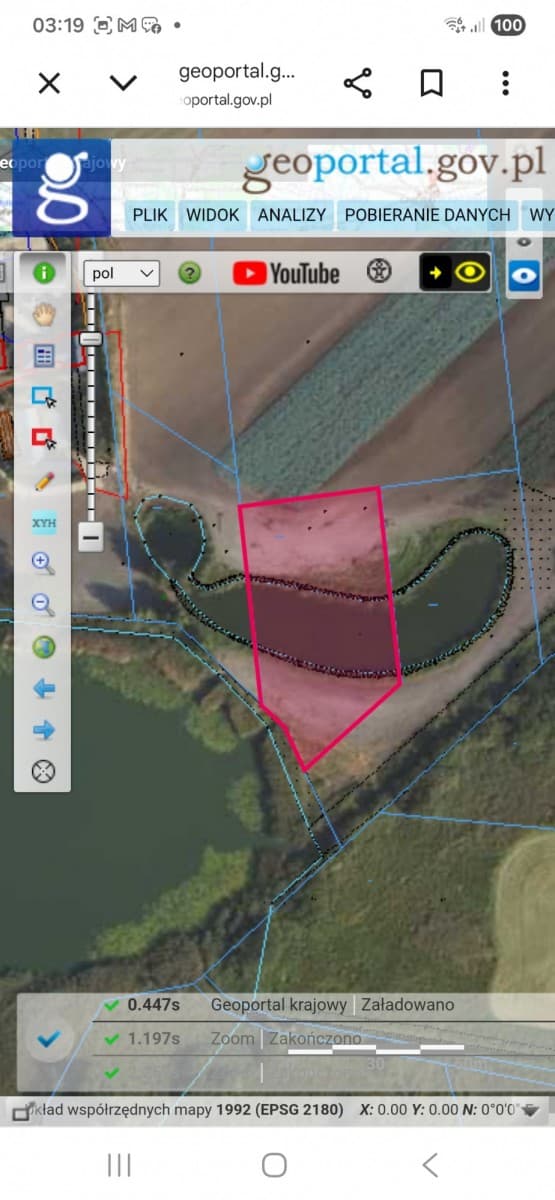
Task: Select the green info identify tool
Action: coord(44,272)
